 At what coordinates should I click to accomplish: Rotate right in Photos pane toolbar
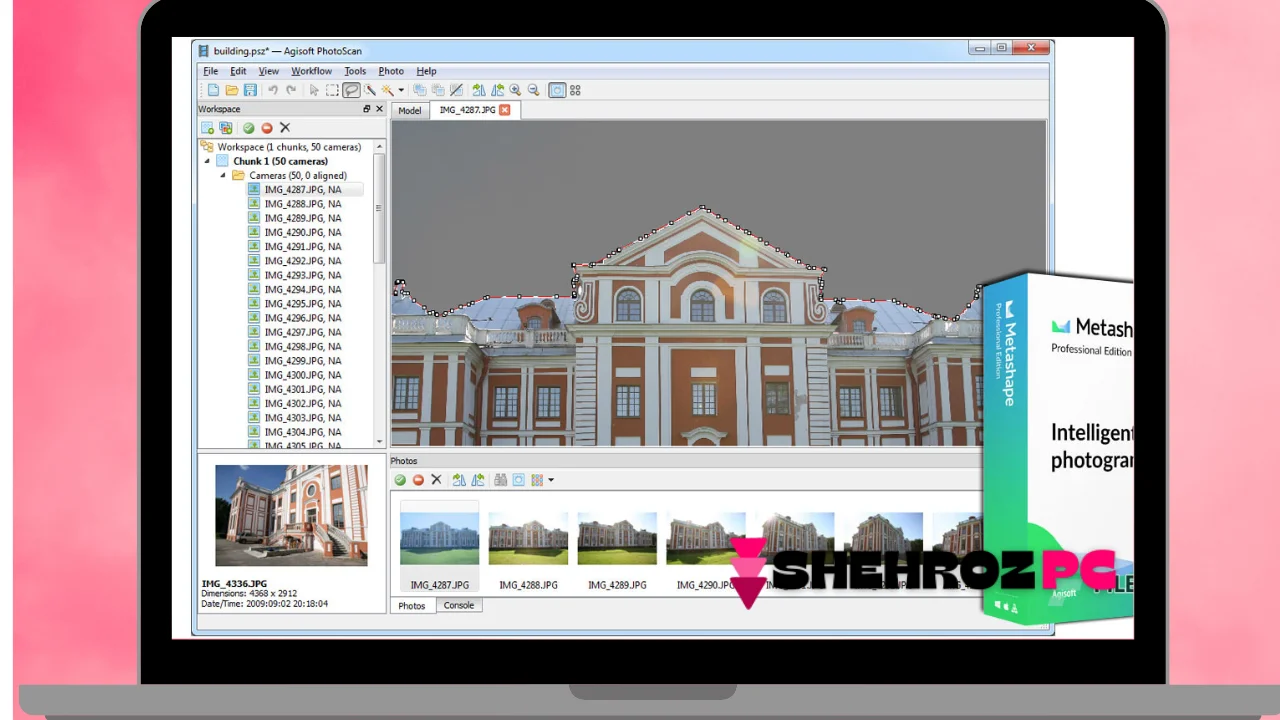tap(478, 480)
